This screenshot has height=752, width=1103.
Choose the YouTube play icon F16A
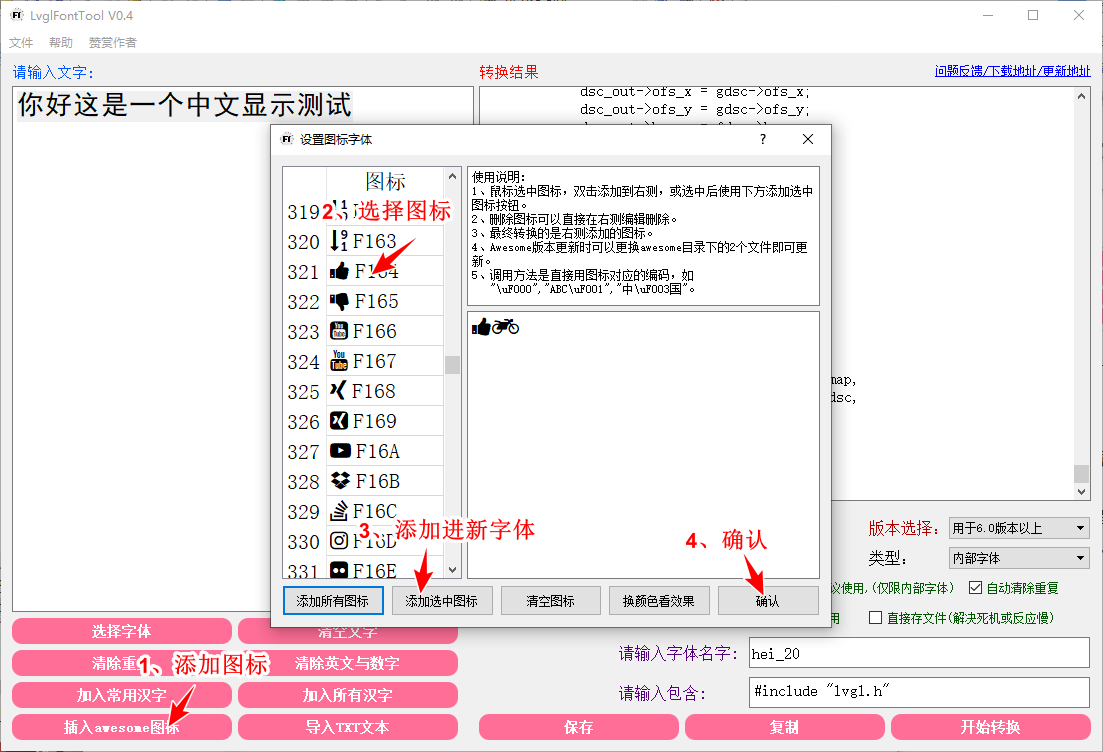[384, 451]
